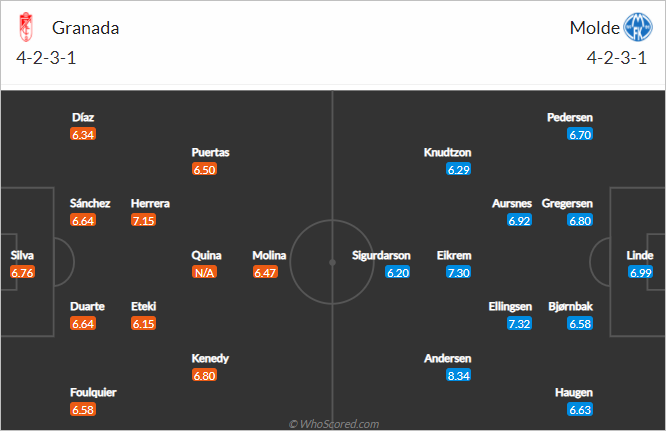
Task: Click Ellingsen's 7.32 rating badge
Action: (519, 324)
